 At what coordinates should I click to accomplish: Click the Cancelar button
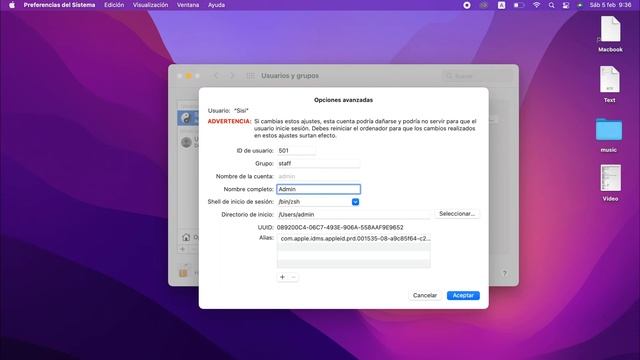pos(424,295)
